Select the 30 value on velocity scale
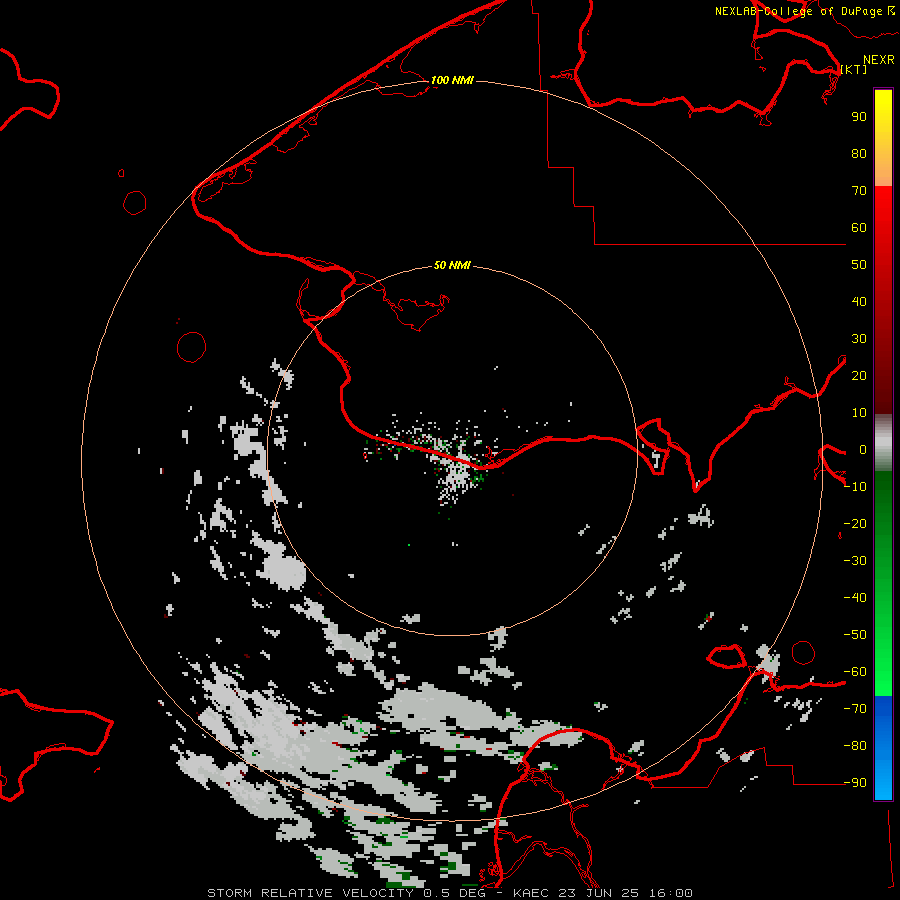 click(x=859, y=339)
